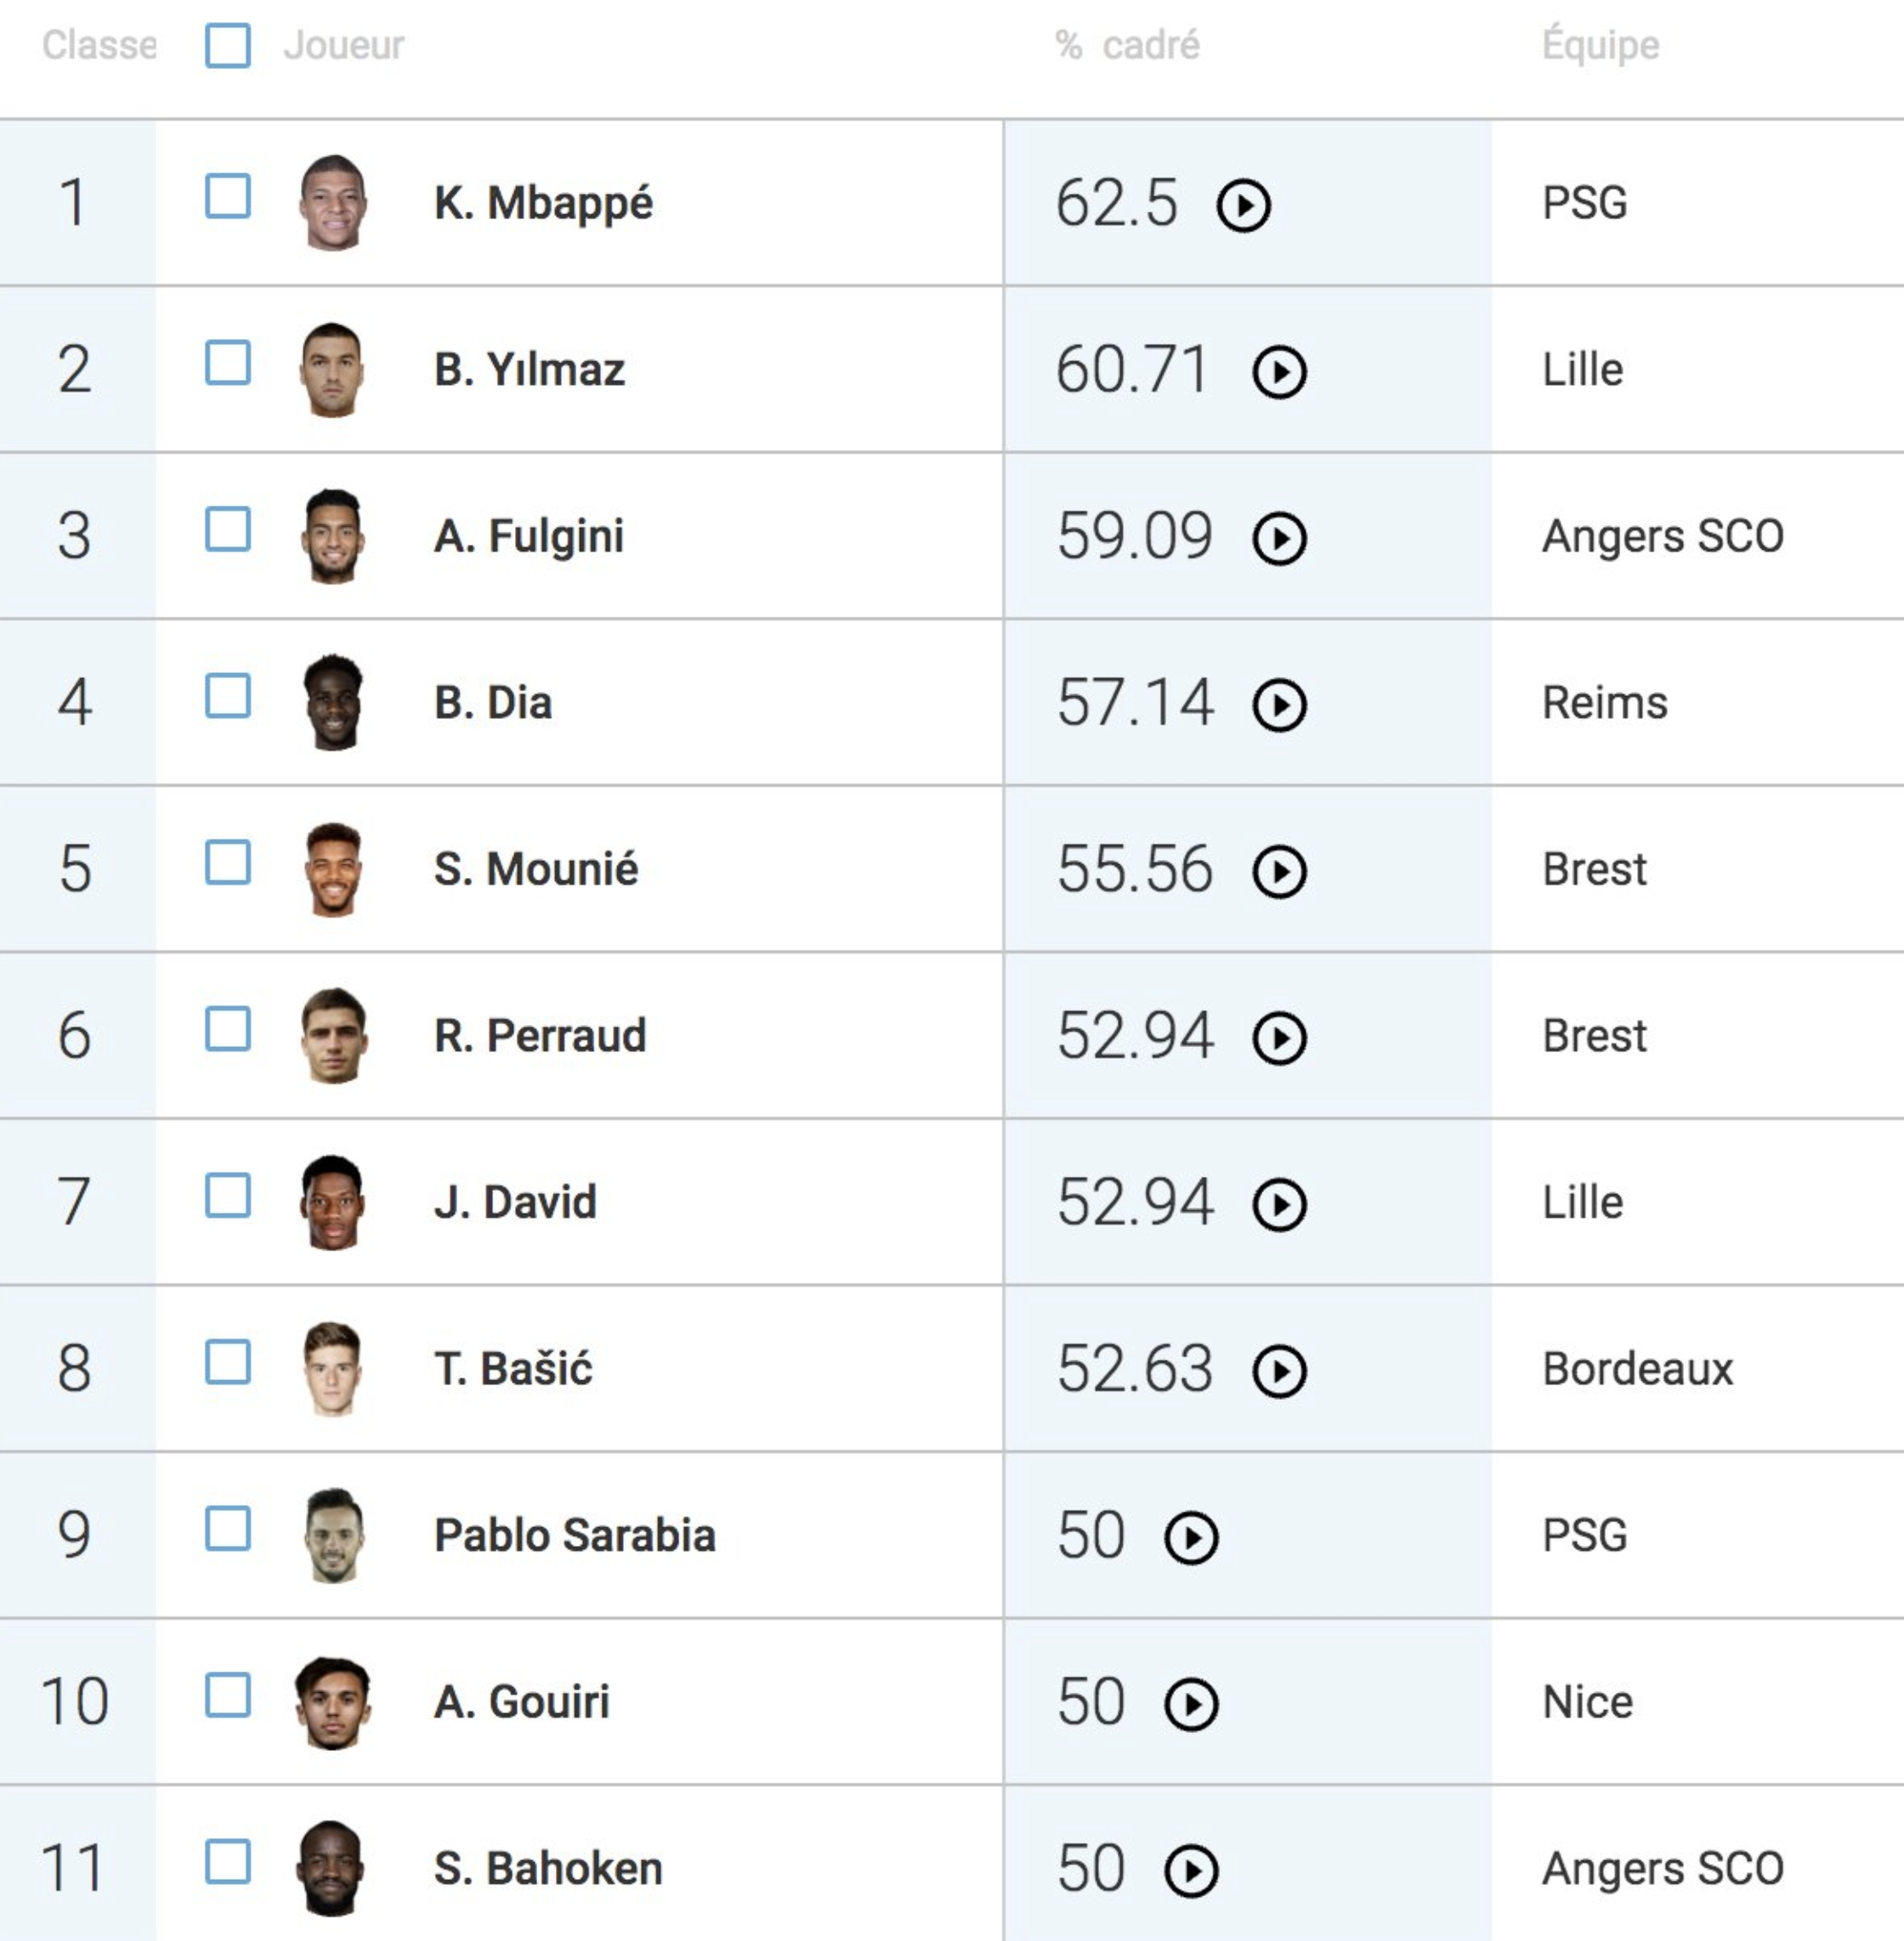Click play icon beside 59.09 value
The image size is (1904, 1941).
click(x=1279, y=539)
